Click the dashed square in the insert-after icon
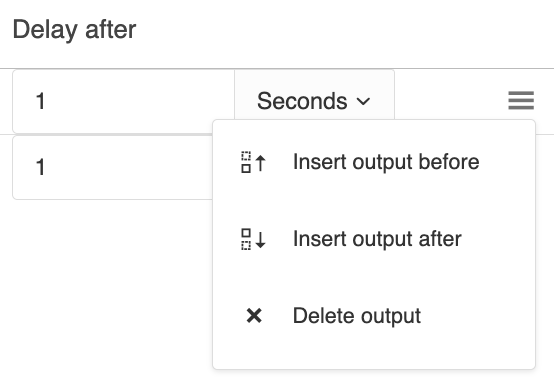The height and width of the screenshot is (388, 556). (x=246, y=245)
